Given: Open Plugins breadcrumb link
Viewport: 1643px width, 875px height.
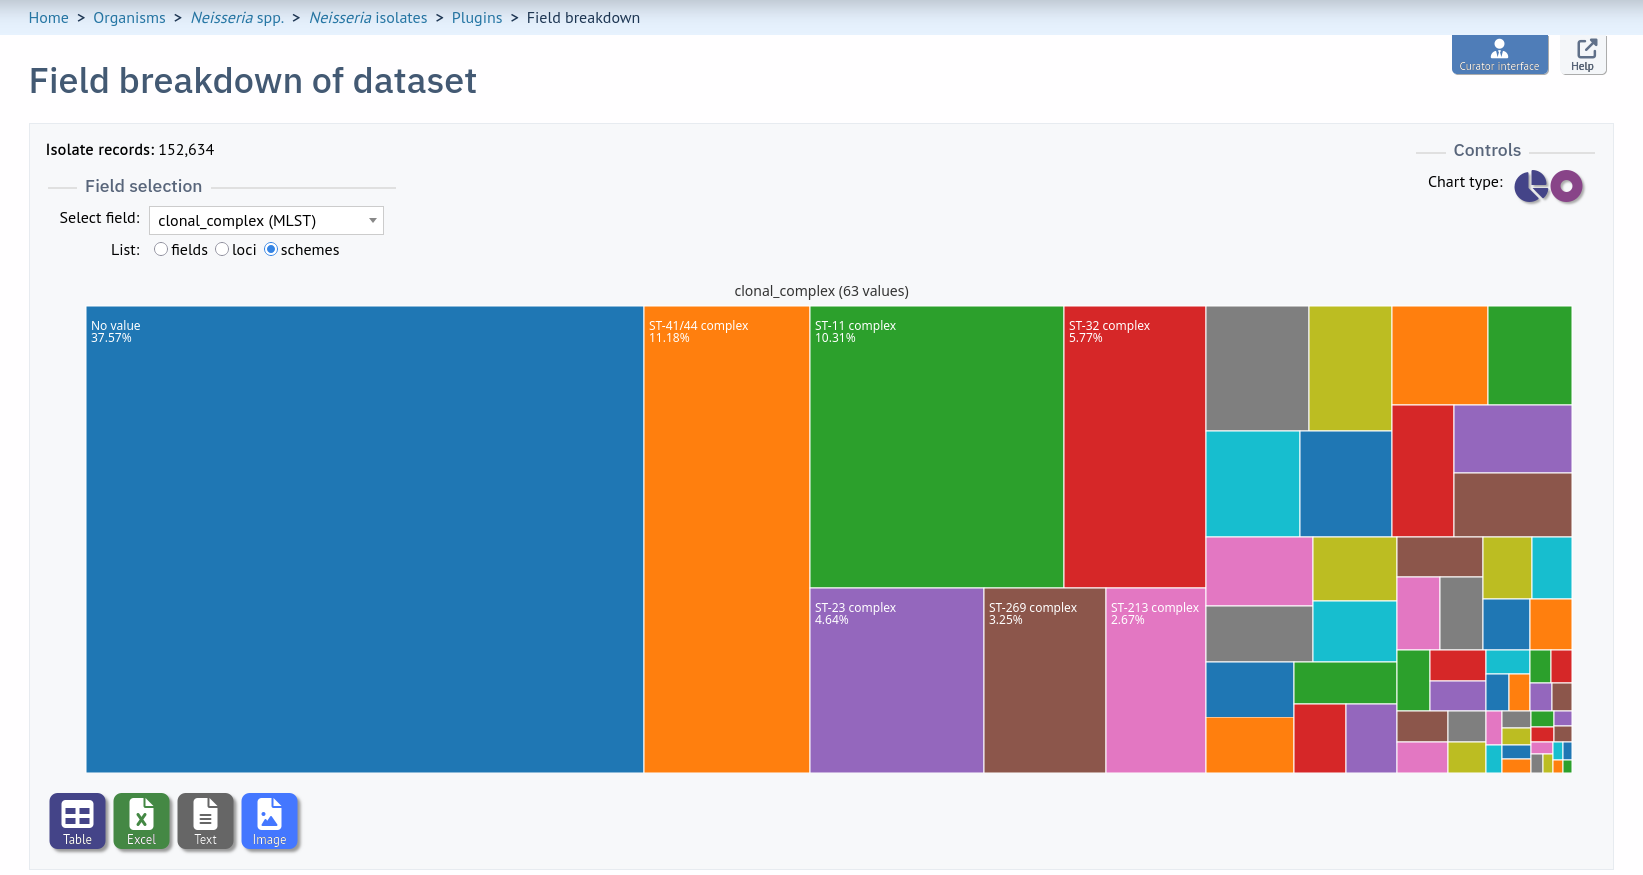Looking at the screenshot, I should point(477,18).
